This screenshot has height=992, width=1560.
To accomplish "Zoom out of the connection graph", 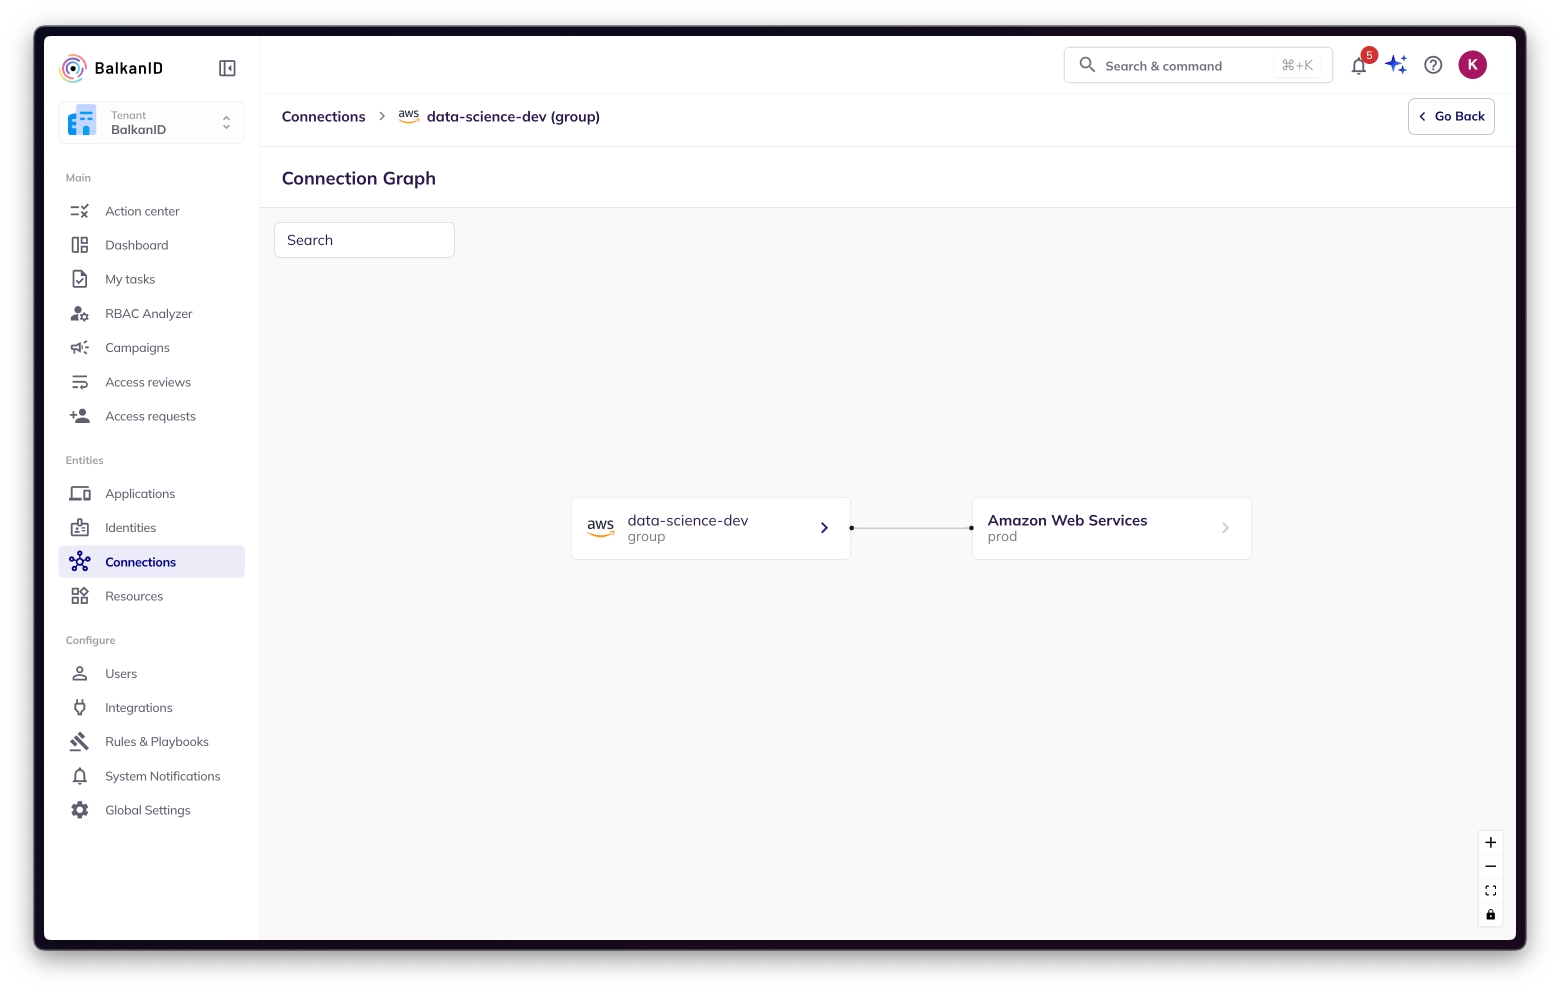I will point(1490,866).
